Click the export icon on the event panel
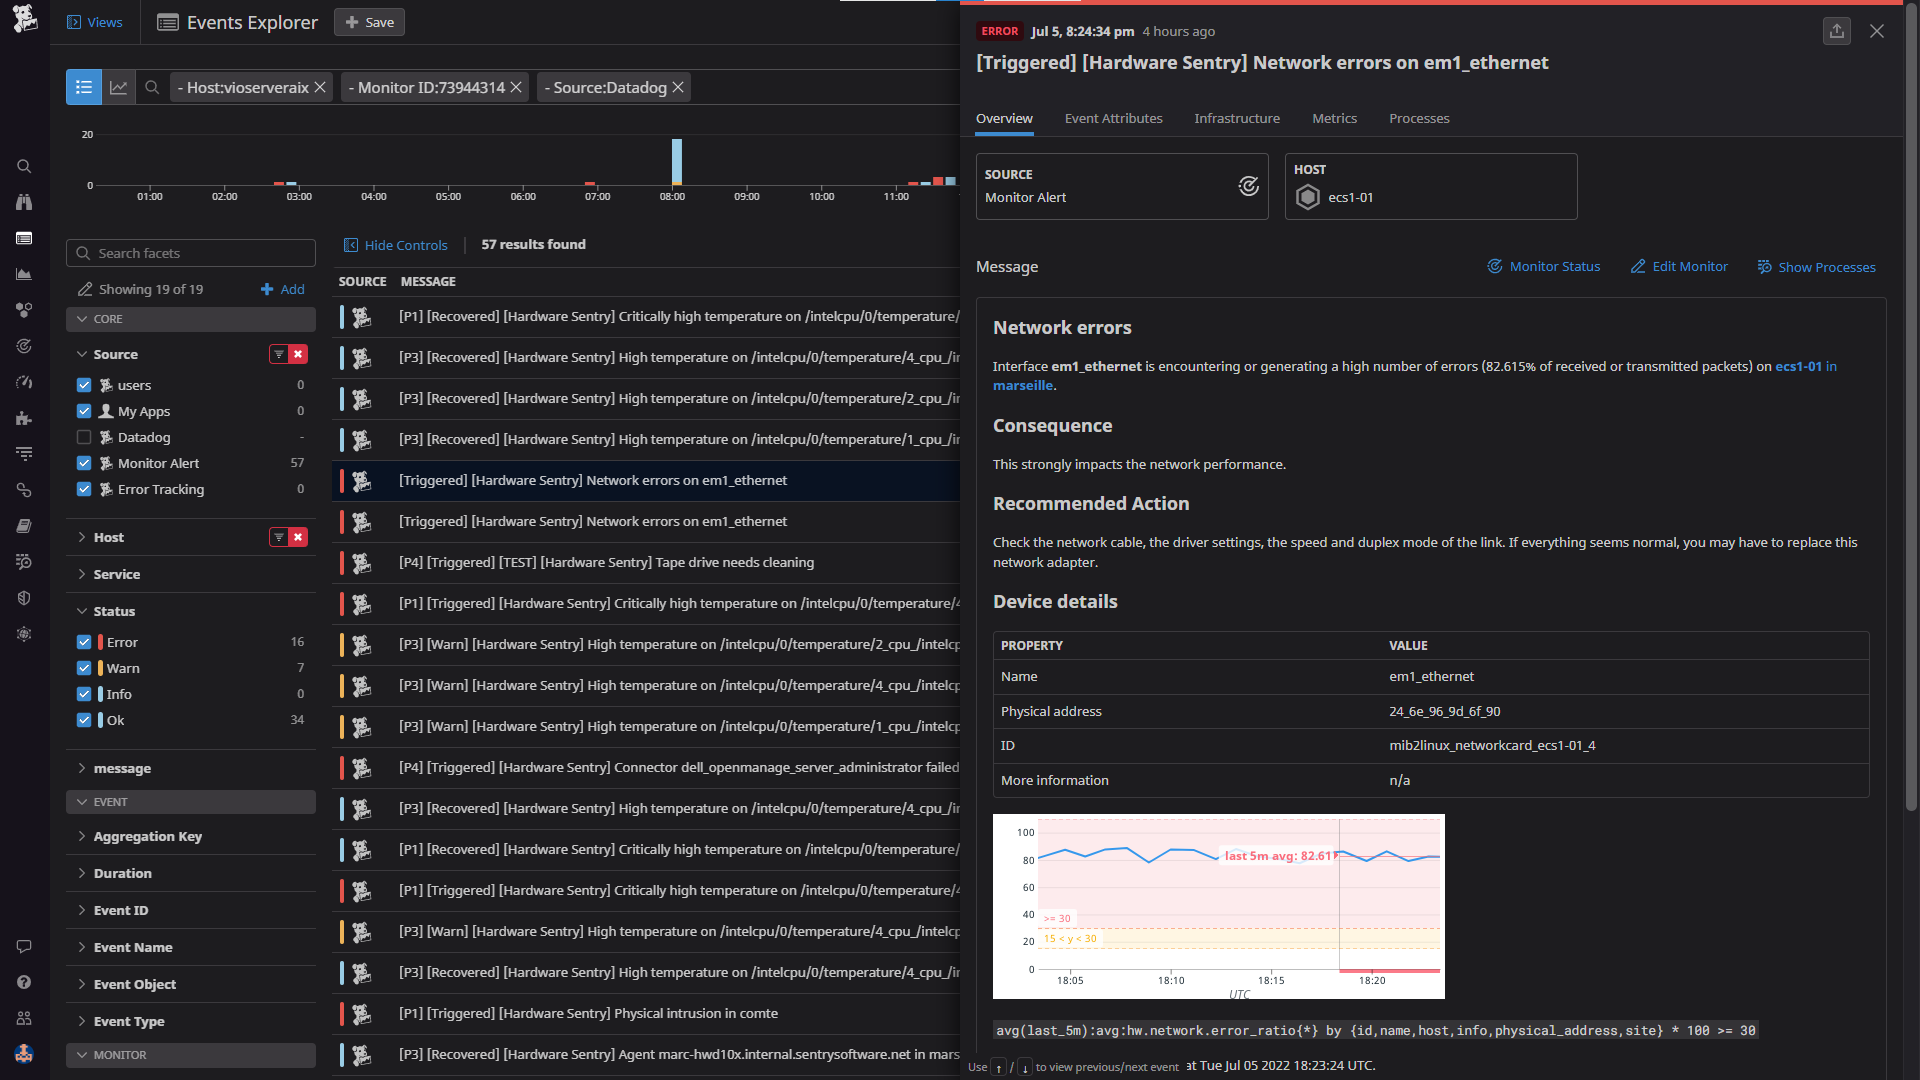 [1837, 31]
